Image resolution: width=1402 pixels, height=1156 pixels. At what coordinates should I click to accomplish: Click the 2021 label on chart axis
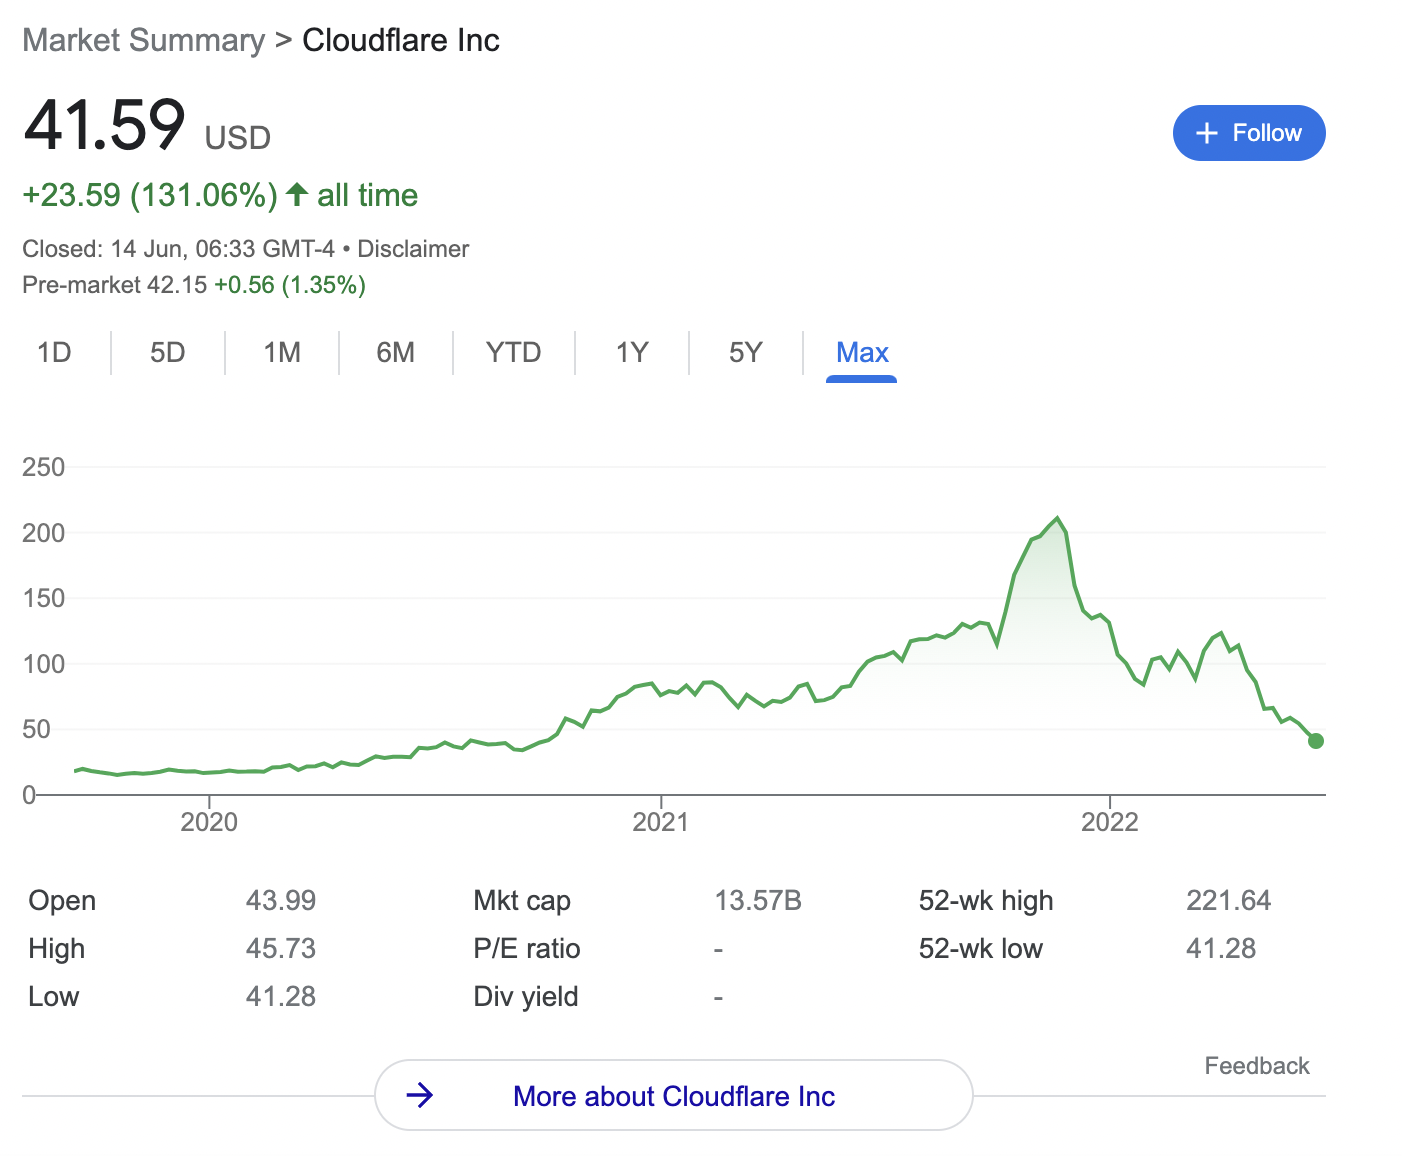pos(661,822)
